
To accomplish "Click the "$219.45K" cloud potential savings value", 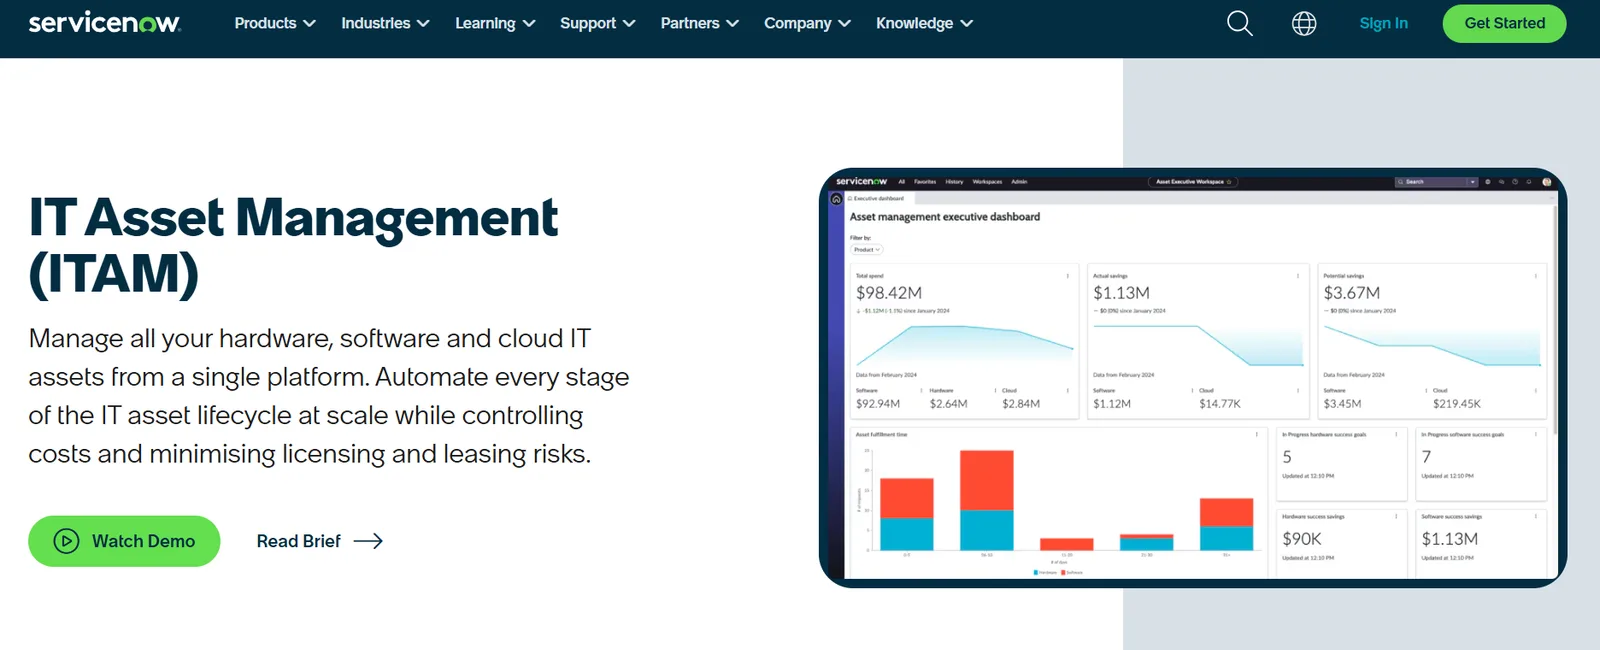I will pyautogui.click(x=1457, y=404).
